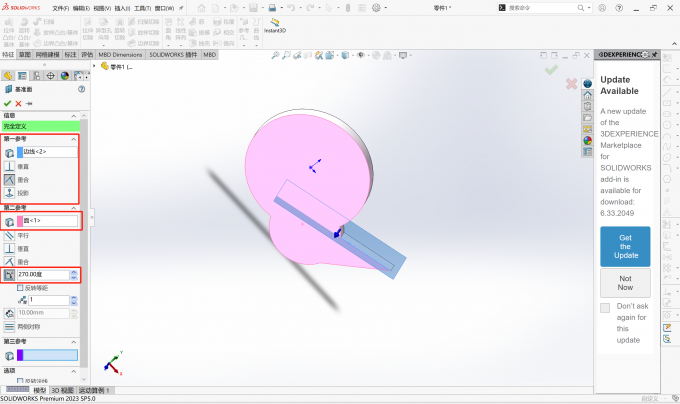Confirm the reference plane with the green checkmark
The width and height of the screenshot is (680, 404).
pos(7,104)
